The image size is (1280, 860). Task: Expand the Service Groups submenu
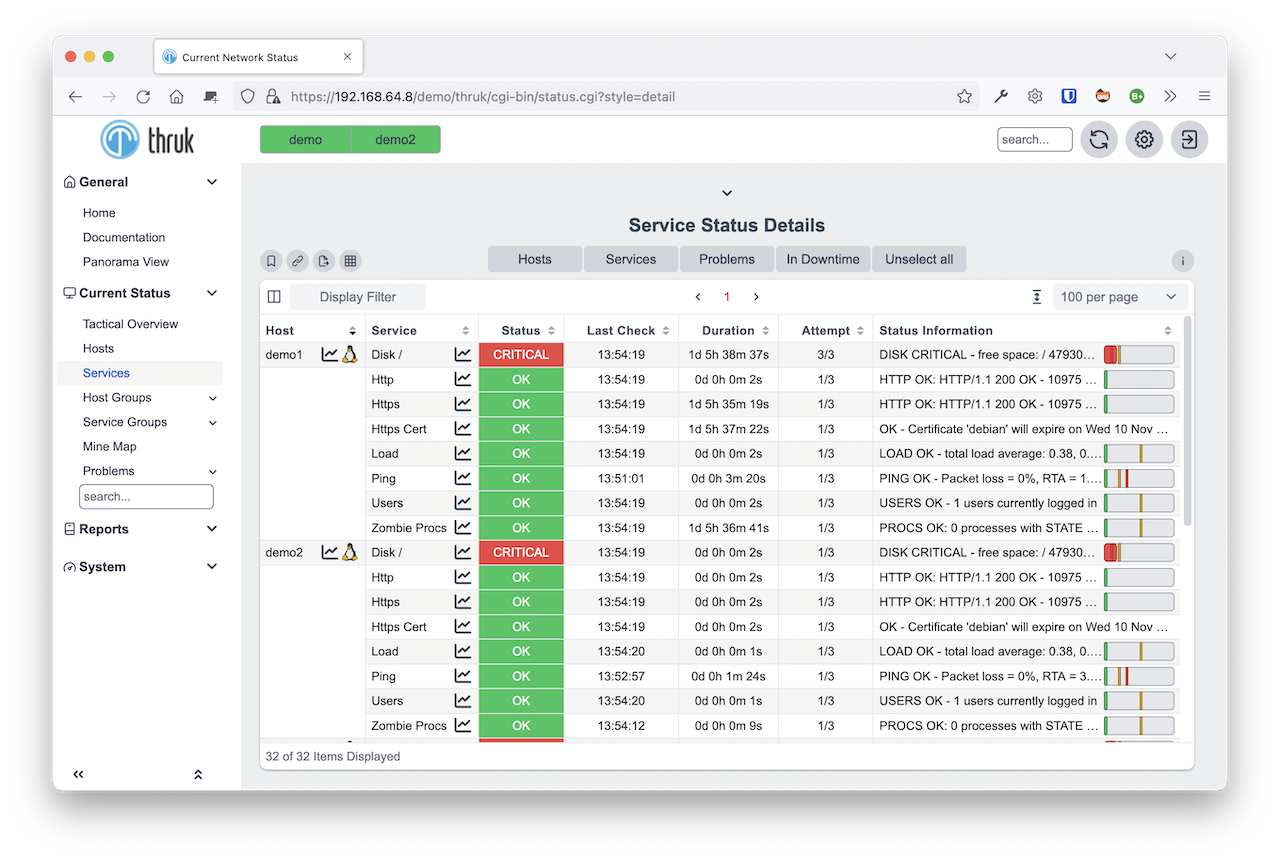point(213,423)
